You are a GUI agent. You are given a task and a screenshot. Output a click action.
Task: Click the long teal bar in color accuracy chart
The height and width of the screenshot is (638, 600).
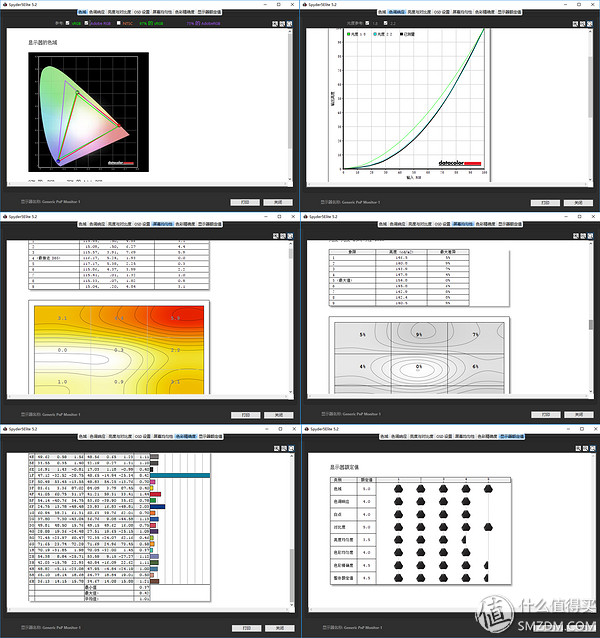pos(180,475)
